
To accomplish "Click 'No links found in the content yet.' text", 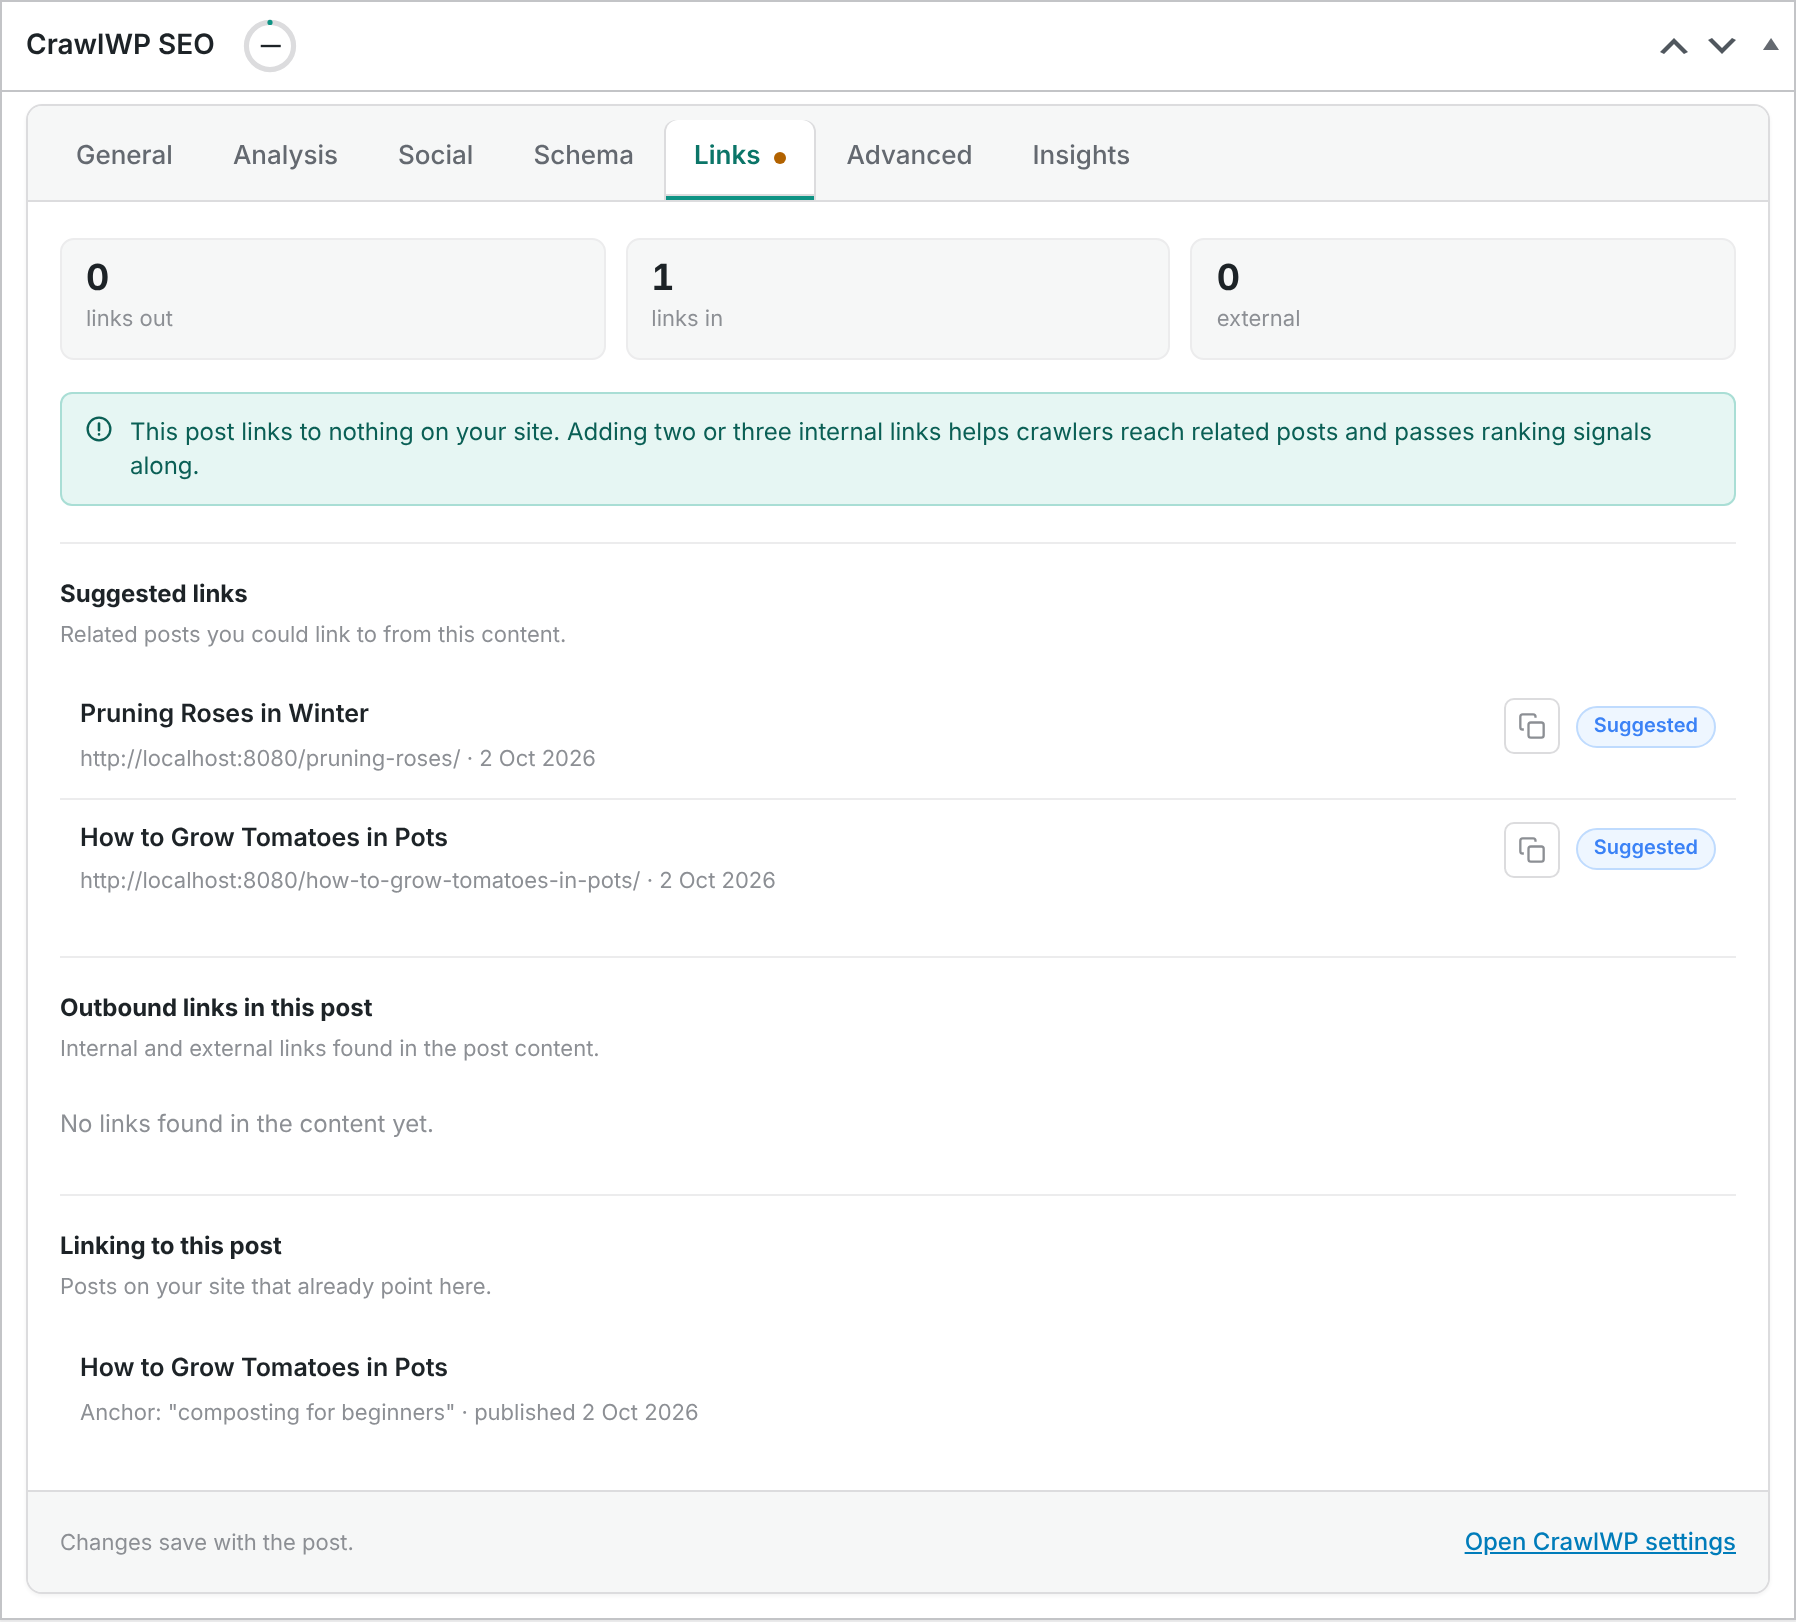I will coord(247,1124).
